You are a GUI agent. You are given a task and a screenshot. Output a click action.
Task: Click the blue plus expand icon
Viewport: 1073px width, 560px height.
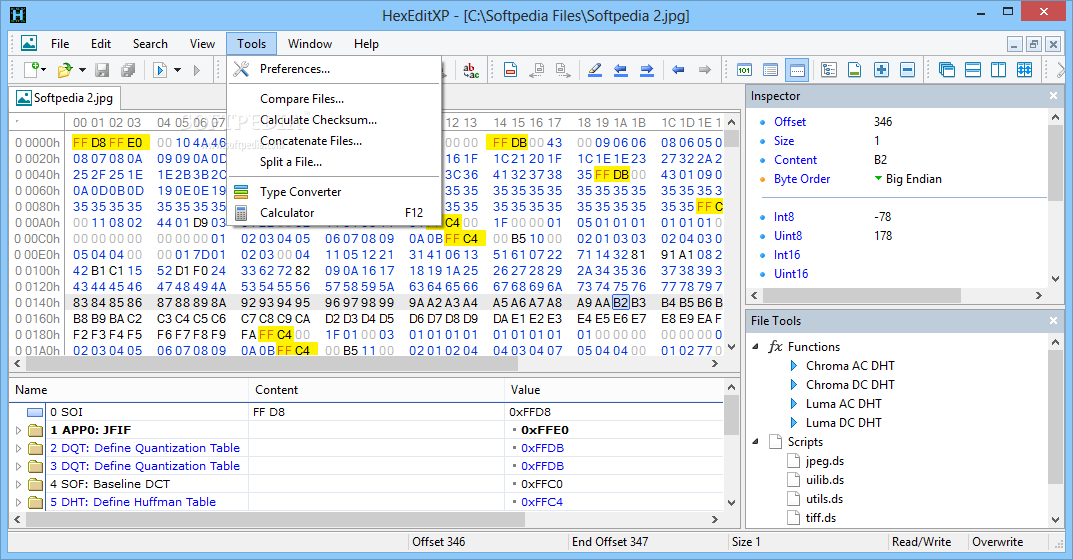point(881,69)
